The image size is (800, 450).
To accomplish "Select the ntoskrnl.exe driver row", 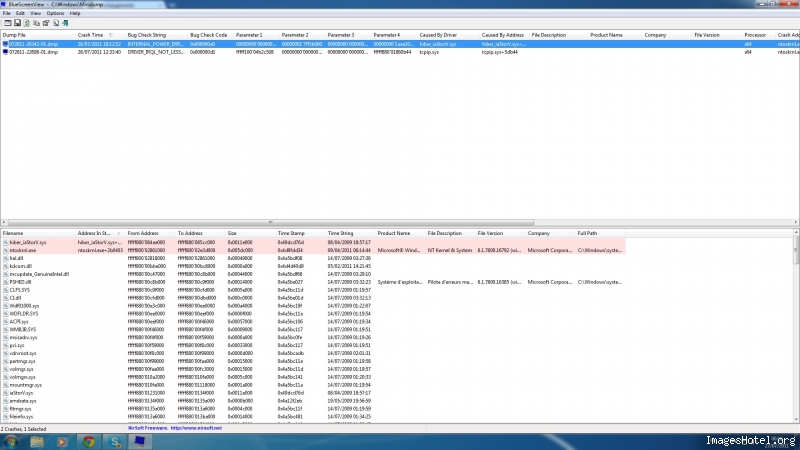I will pyautogui.click(x=313, y=251).
